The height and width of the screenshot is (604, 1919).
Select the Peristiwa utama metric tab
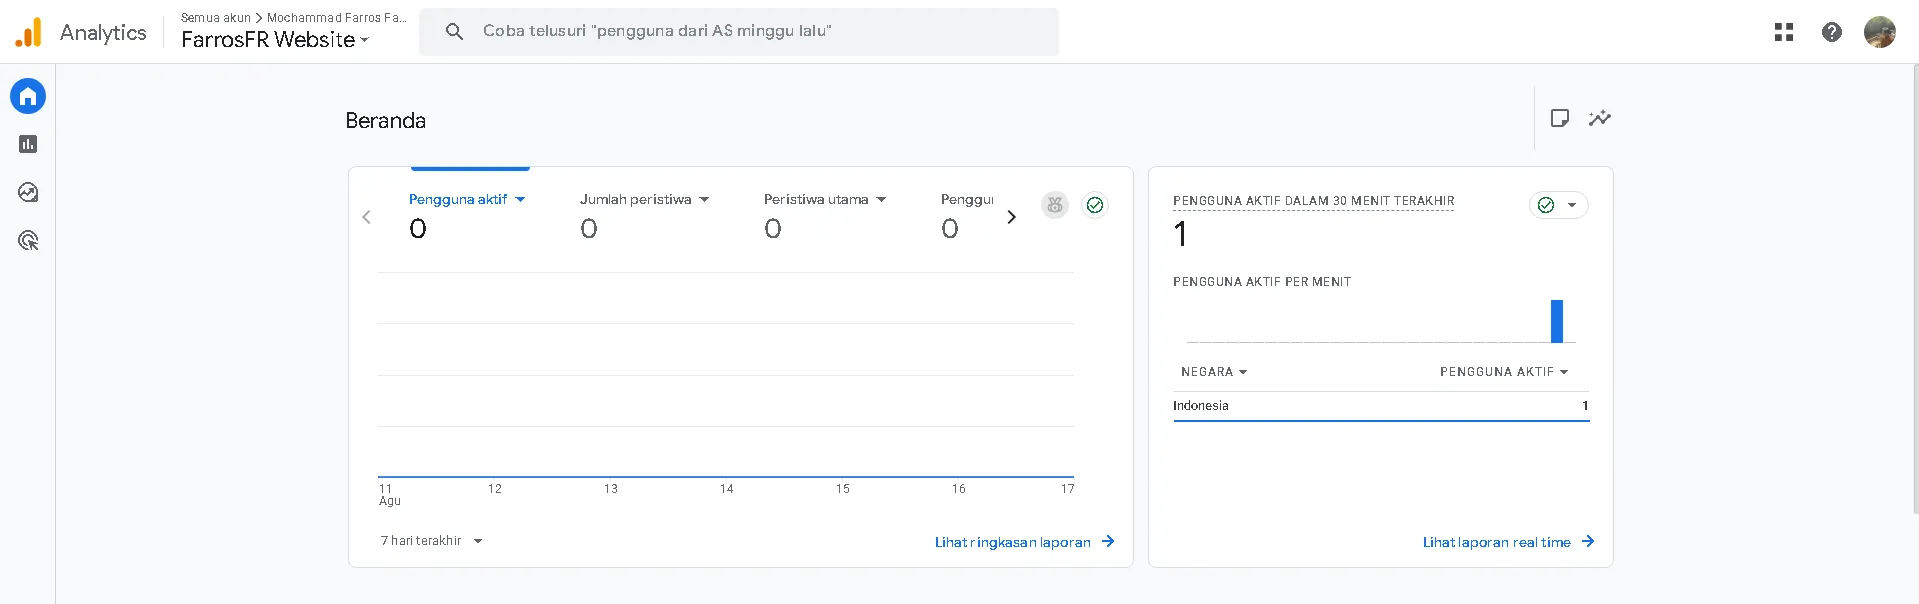[x=825, y=200]
